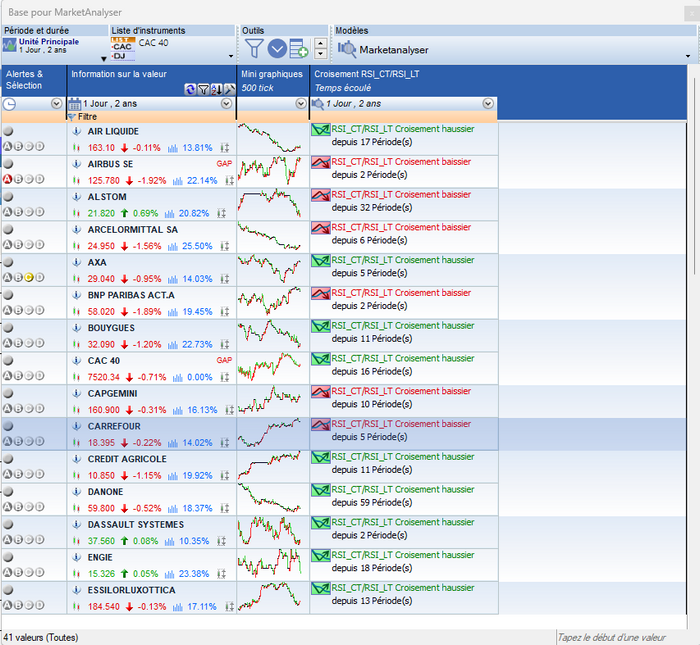The image size is (700, 645).
Task: Click the Outils section label
Action: coord(253,31)
